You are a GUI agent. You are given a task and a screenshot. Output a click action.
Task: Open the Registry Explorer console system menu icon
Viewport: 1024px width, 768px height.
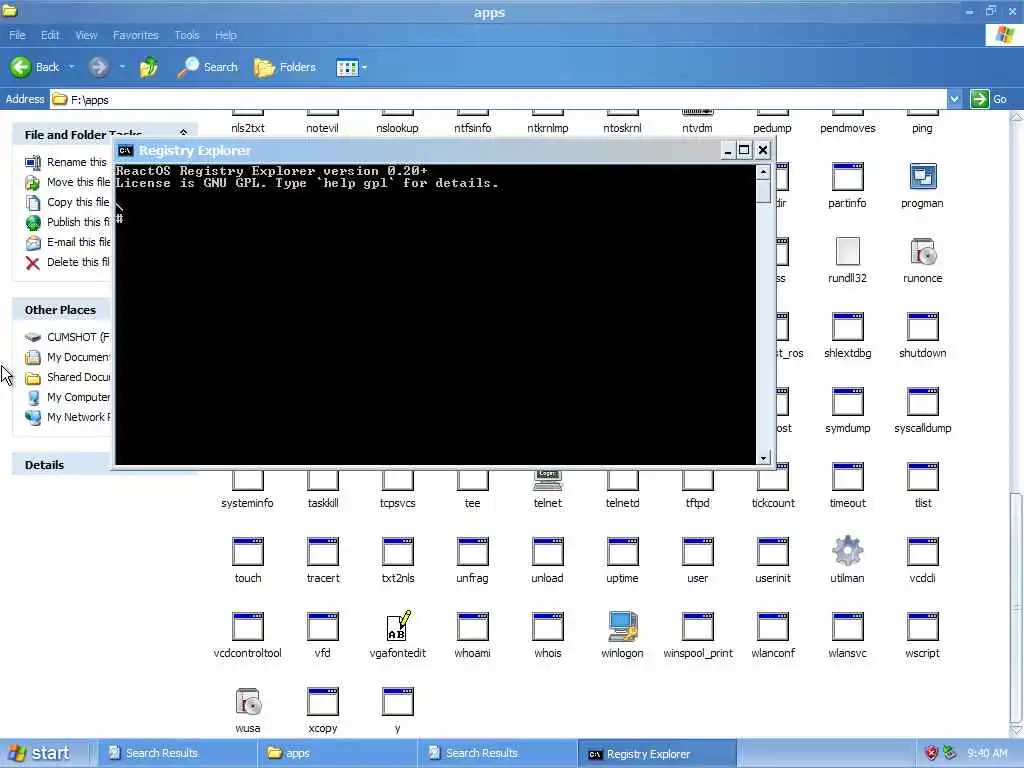tap(125, 151)
